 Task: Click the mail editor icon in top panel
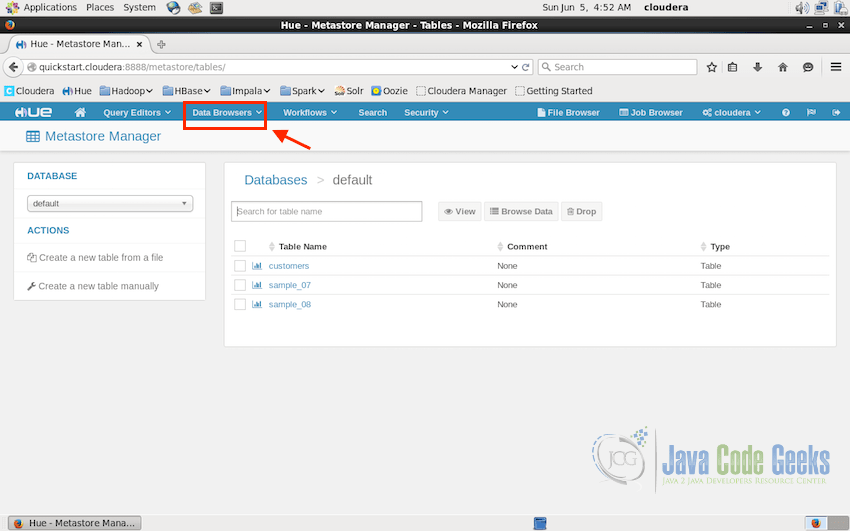195,8
